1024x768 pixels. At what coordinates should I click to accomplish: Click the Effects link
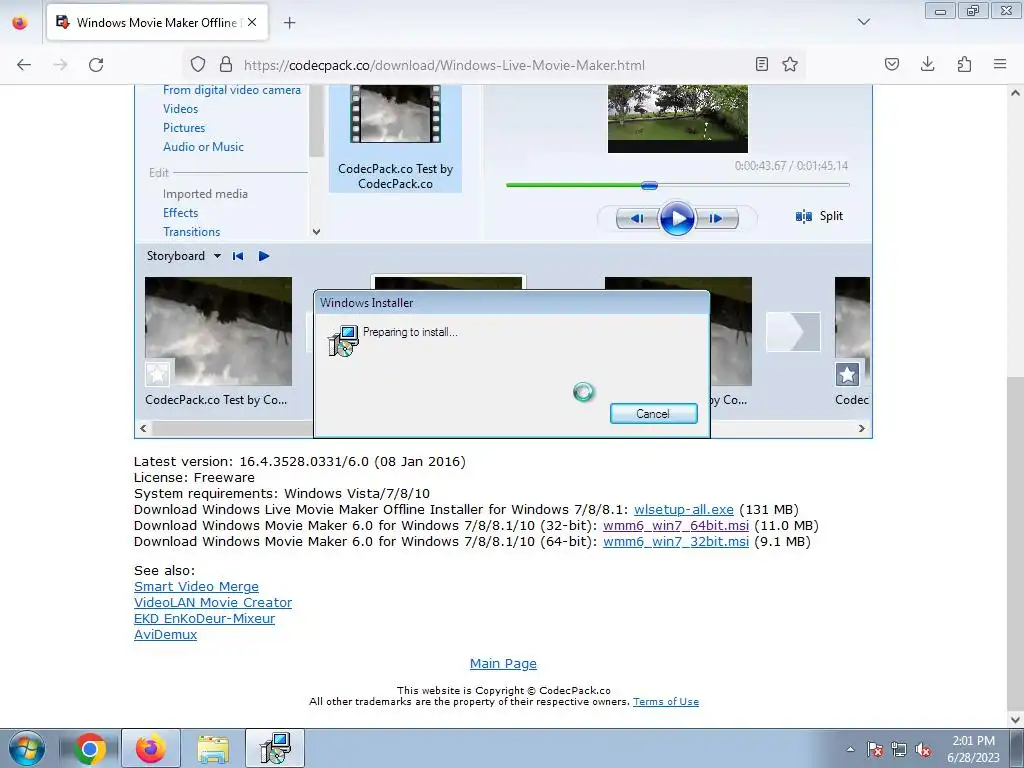tap(180, 213)
